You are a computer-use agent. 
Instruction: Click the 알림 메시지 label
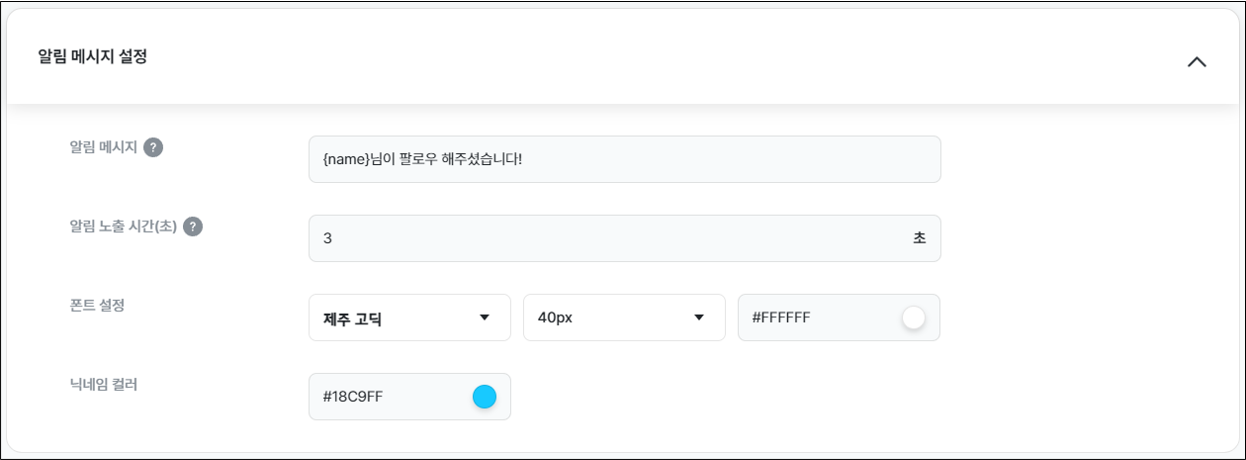(x=103, y=147)
